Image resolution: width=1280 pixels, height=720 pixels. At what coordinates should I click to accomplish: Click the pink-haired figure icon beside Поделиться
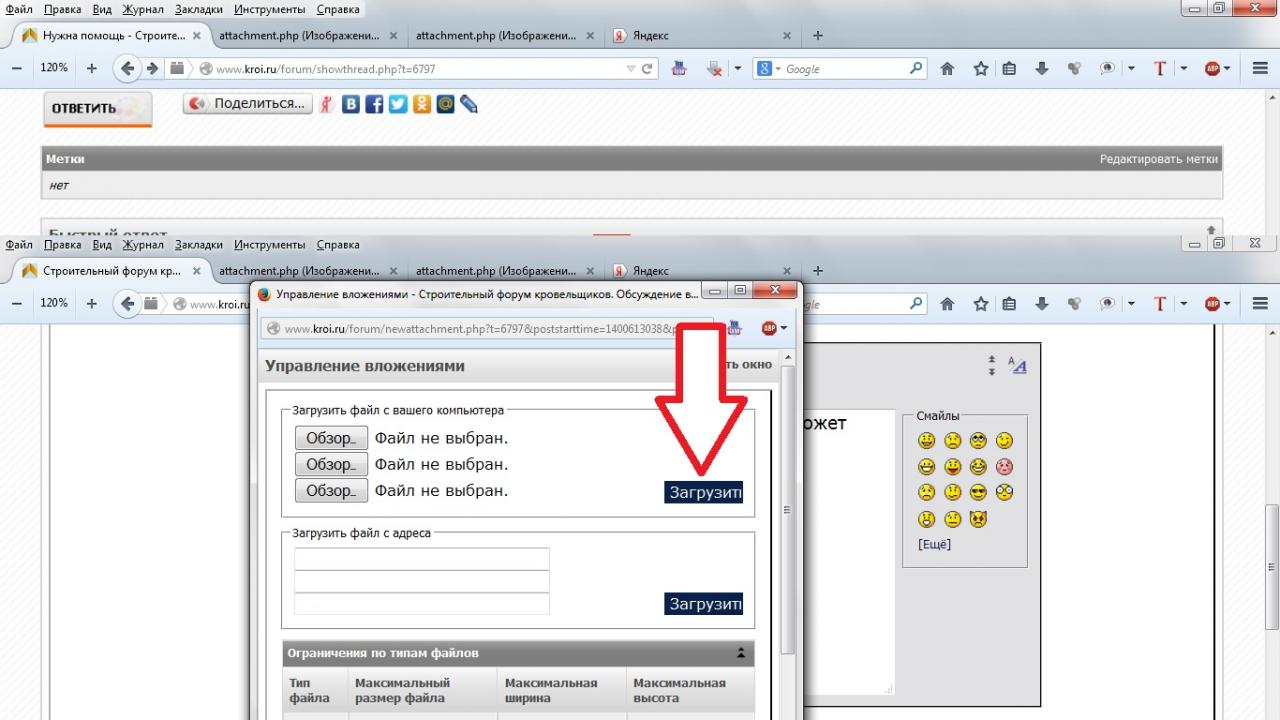pos(326,104)
